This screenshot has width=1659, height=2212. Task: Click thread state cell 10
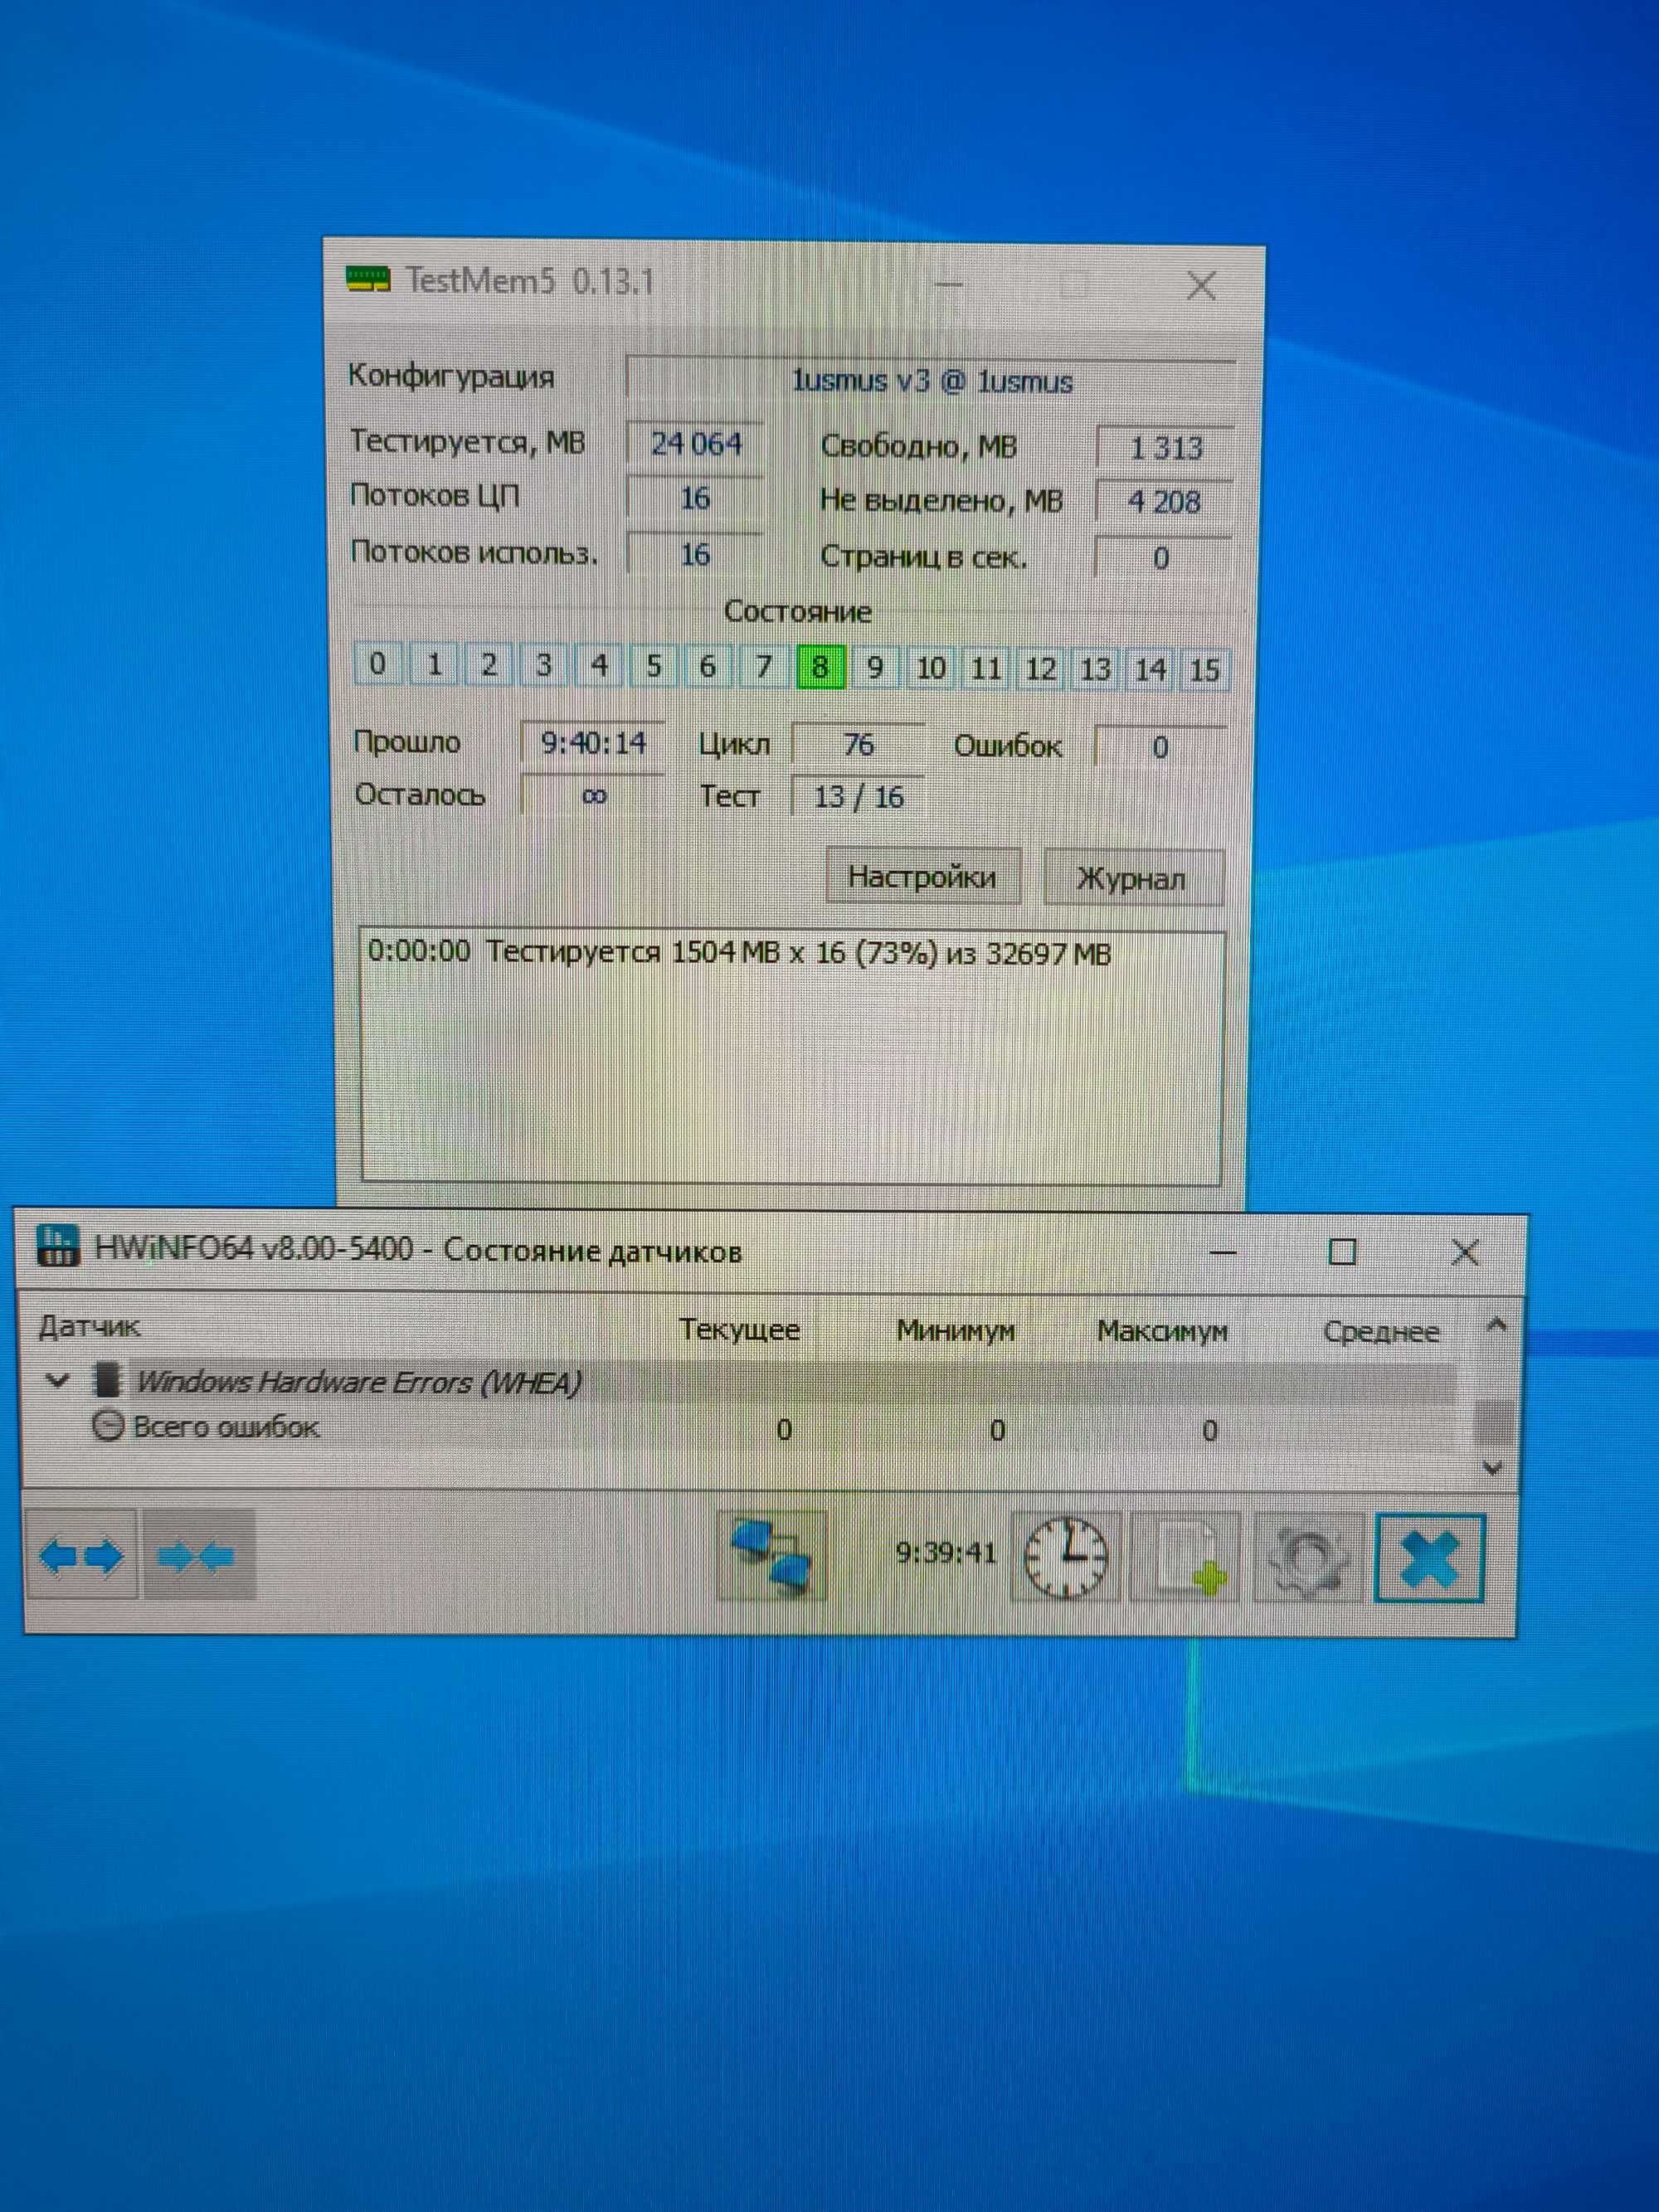pos(930,668)
